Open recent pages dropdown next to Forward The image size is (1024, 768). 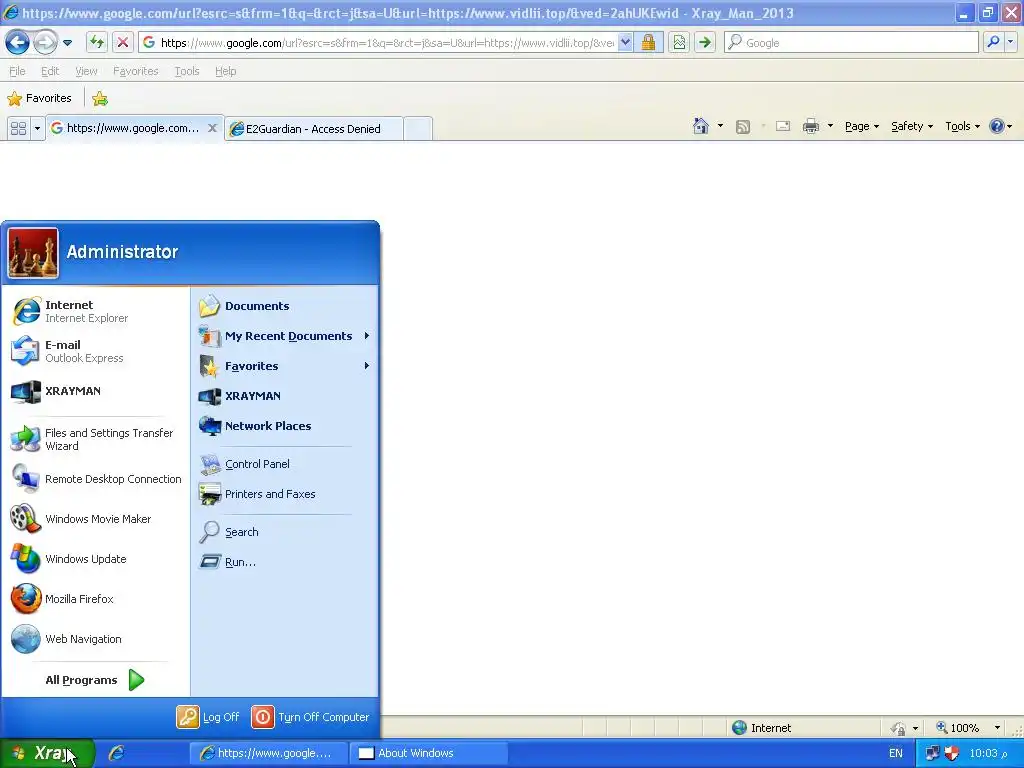coord(67,43)
